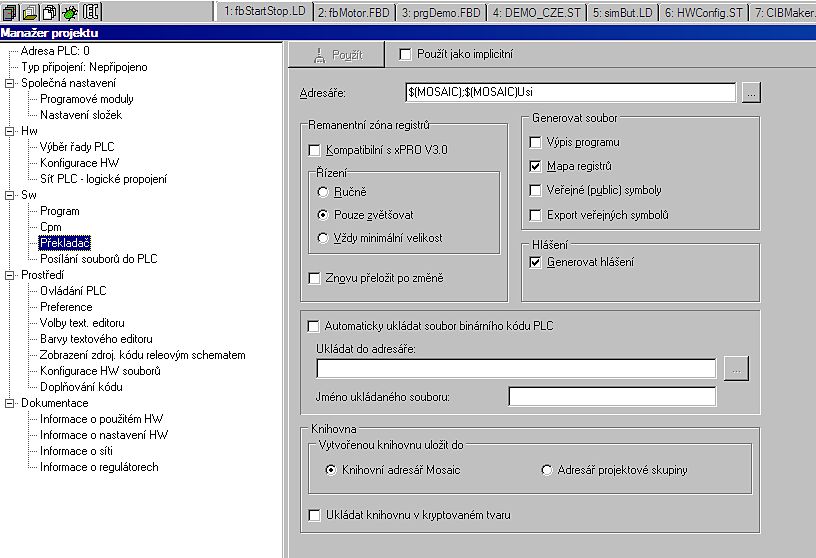Click the Jméno ukládaného souboru input field
Screen dimensions: 816x558
pos(612,397)
